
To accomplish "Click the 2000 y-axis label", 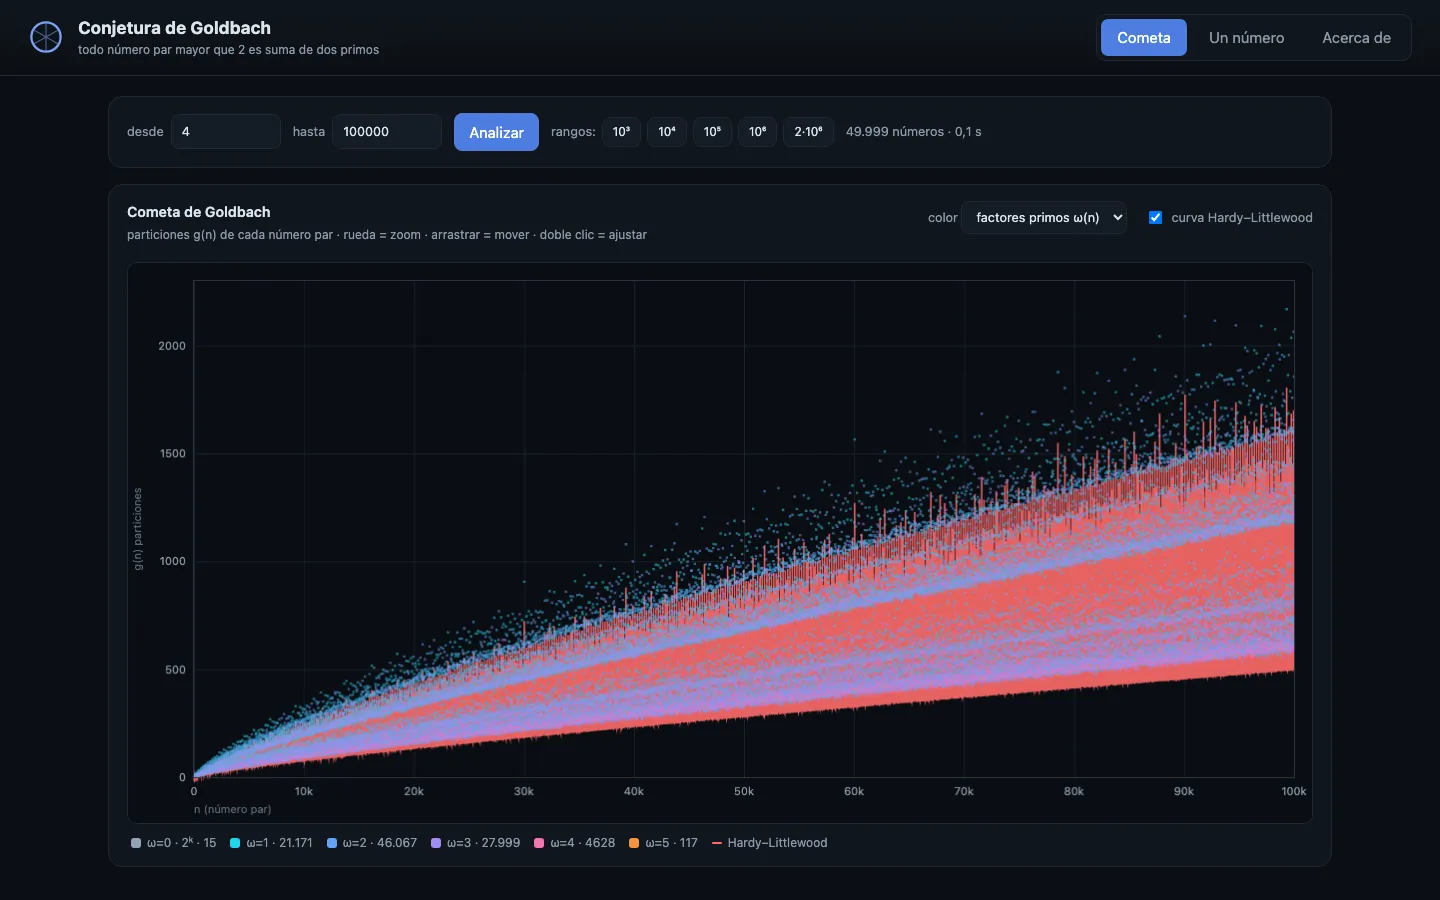I will coord(172,346).
